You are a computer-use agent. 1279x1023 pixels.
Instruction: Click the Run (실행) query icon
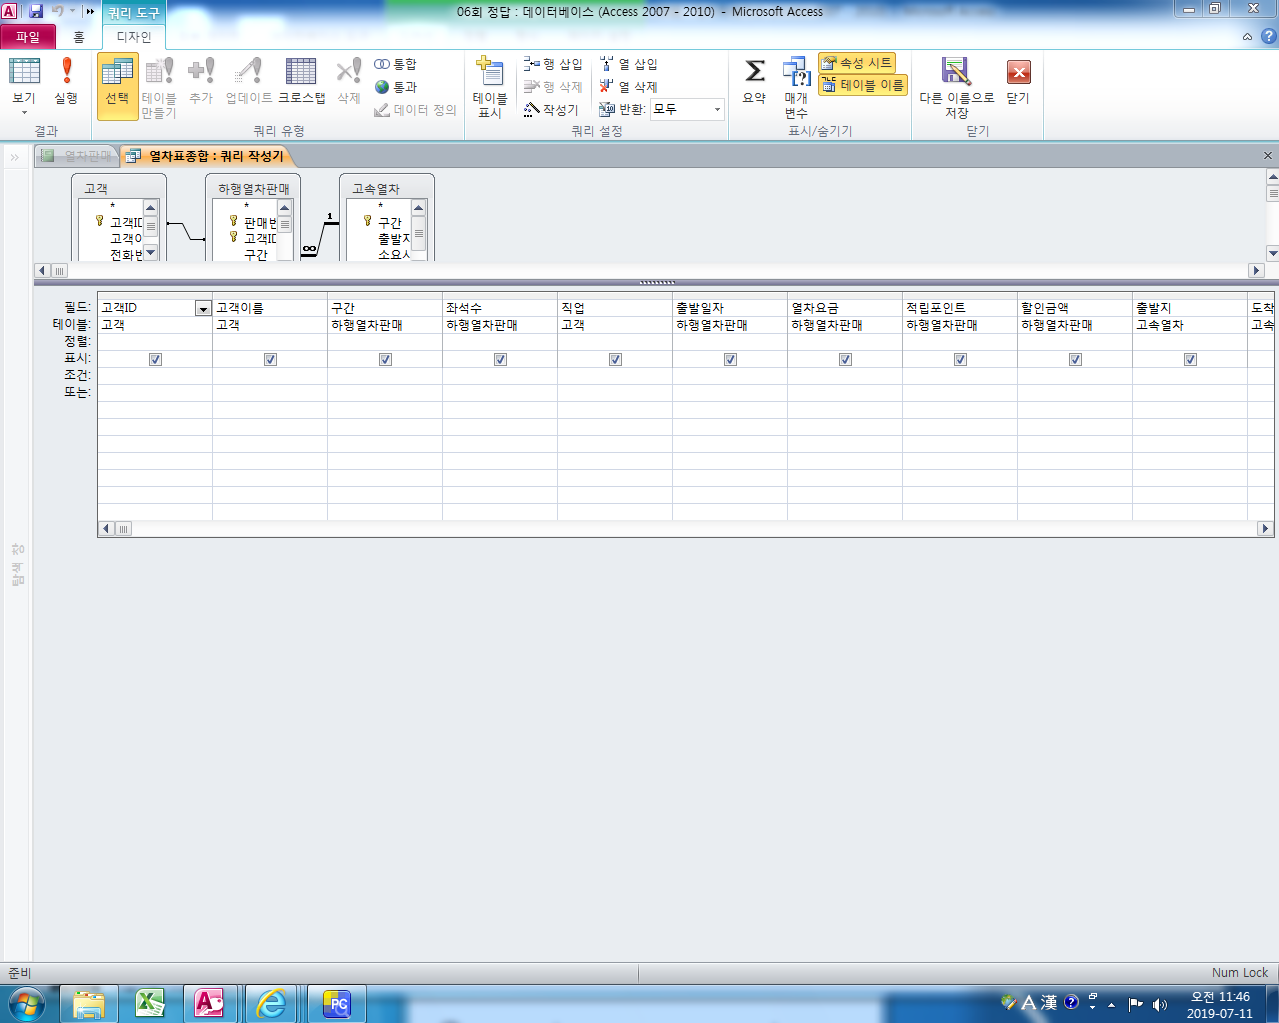pos(66,80)
